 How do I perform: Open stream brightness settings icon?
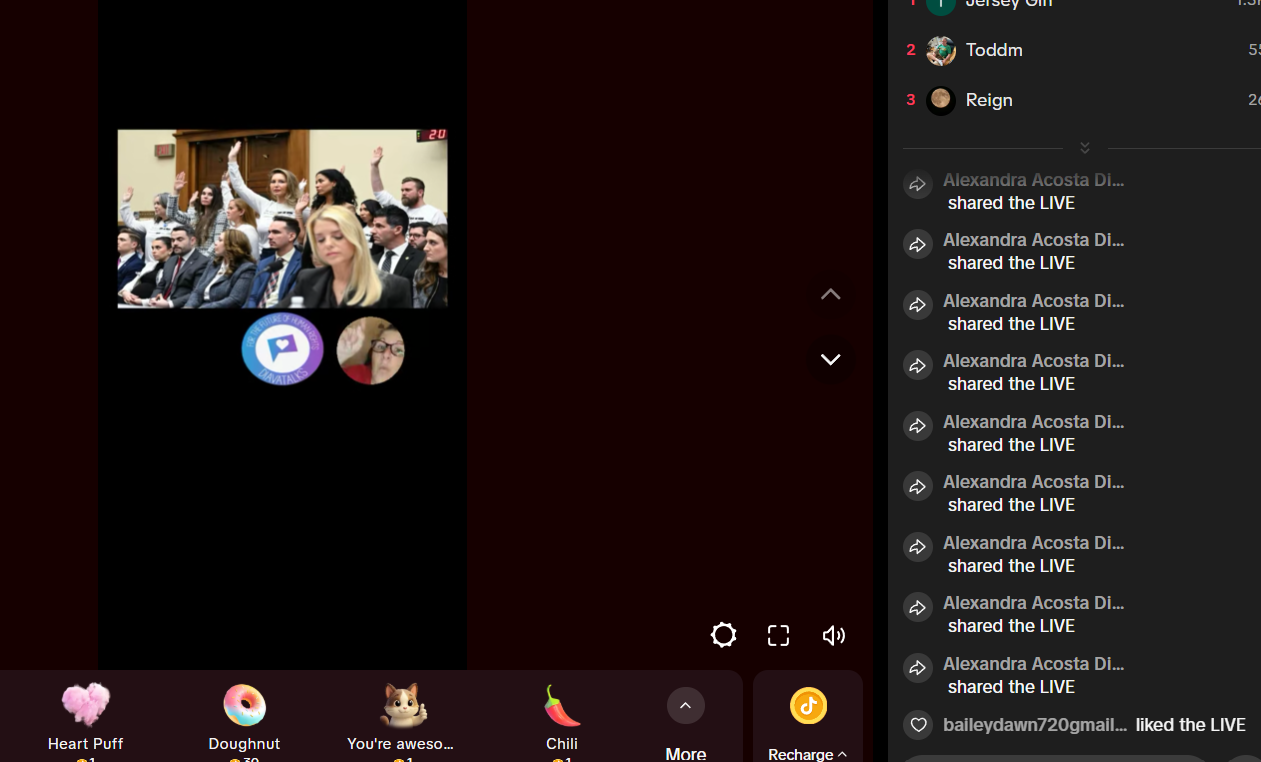(723, 635)
